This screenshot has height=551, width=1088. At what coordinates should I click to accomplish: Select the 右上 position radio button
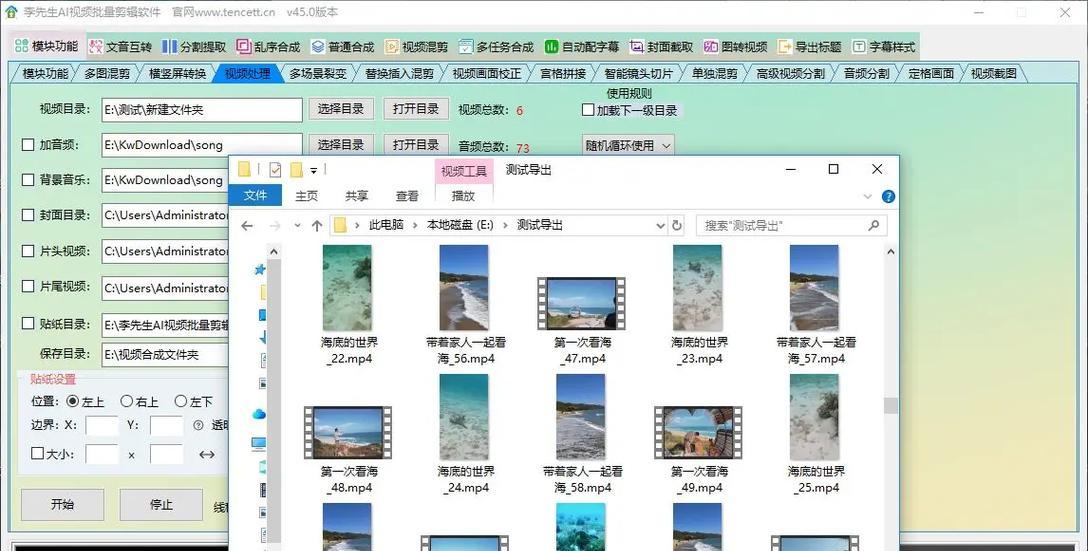(126, 401)
